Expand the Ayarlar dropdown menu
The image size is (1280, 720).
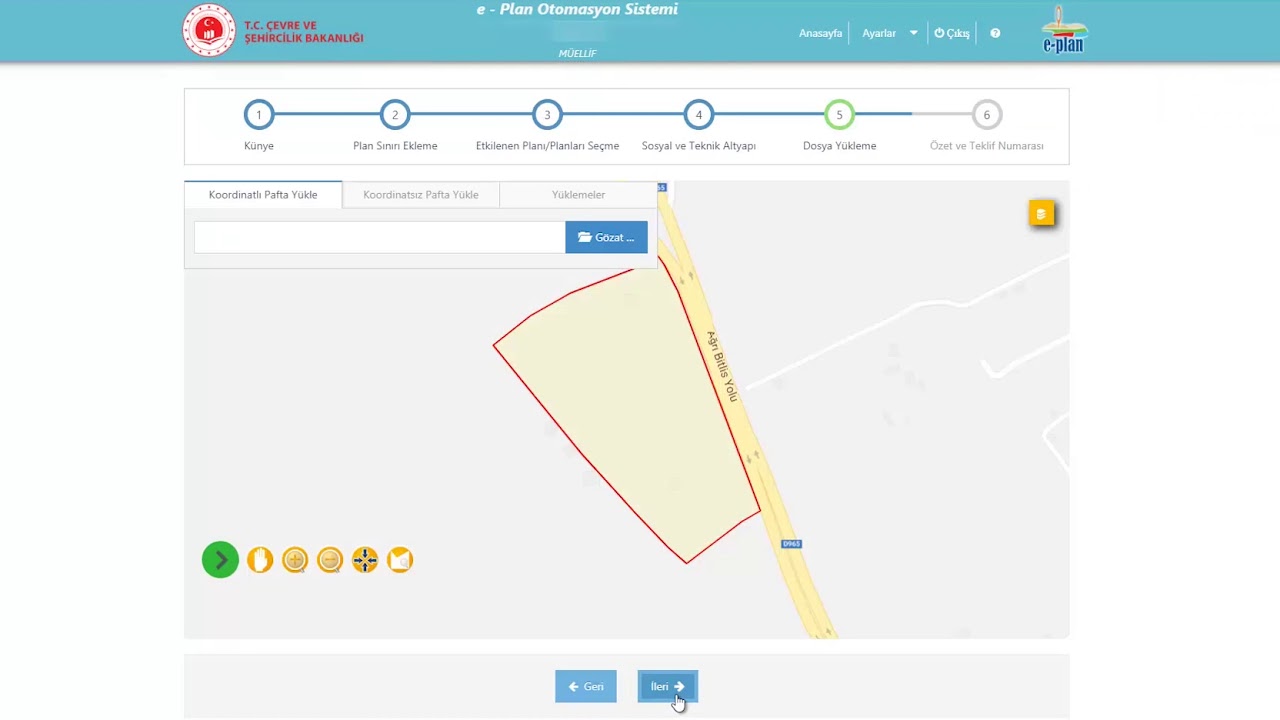889,33
